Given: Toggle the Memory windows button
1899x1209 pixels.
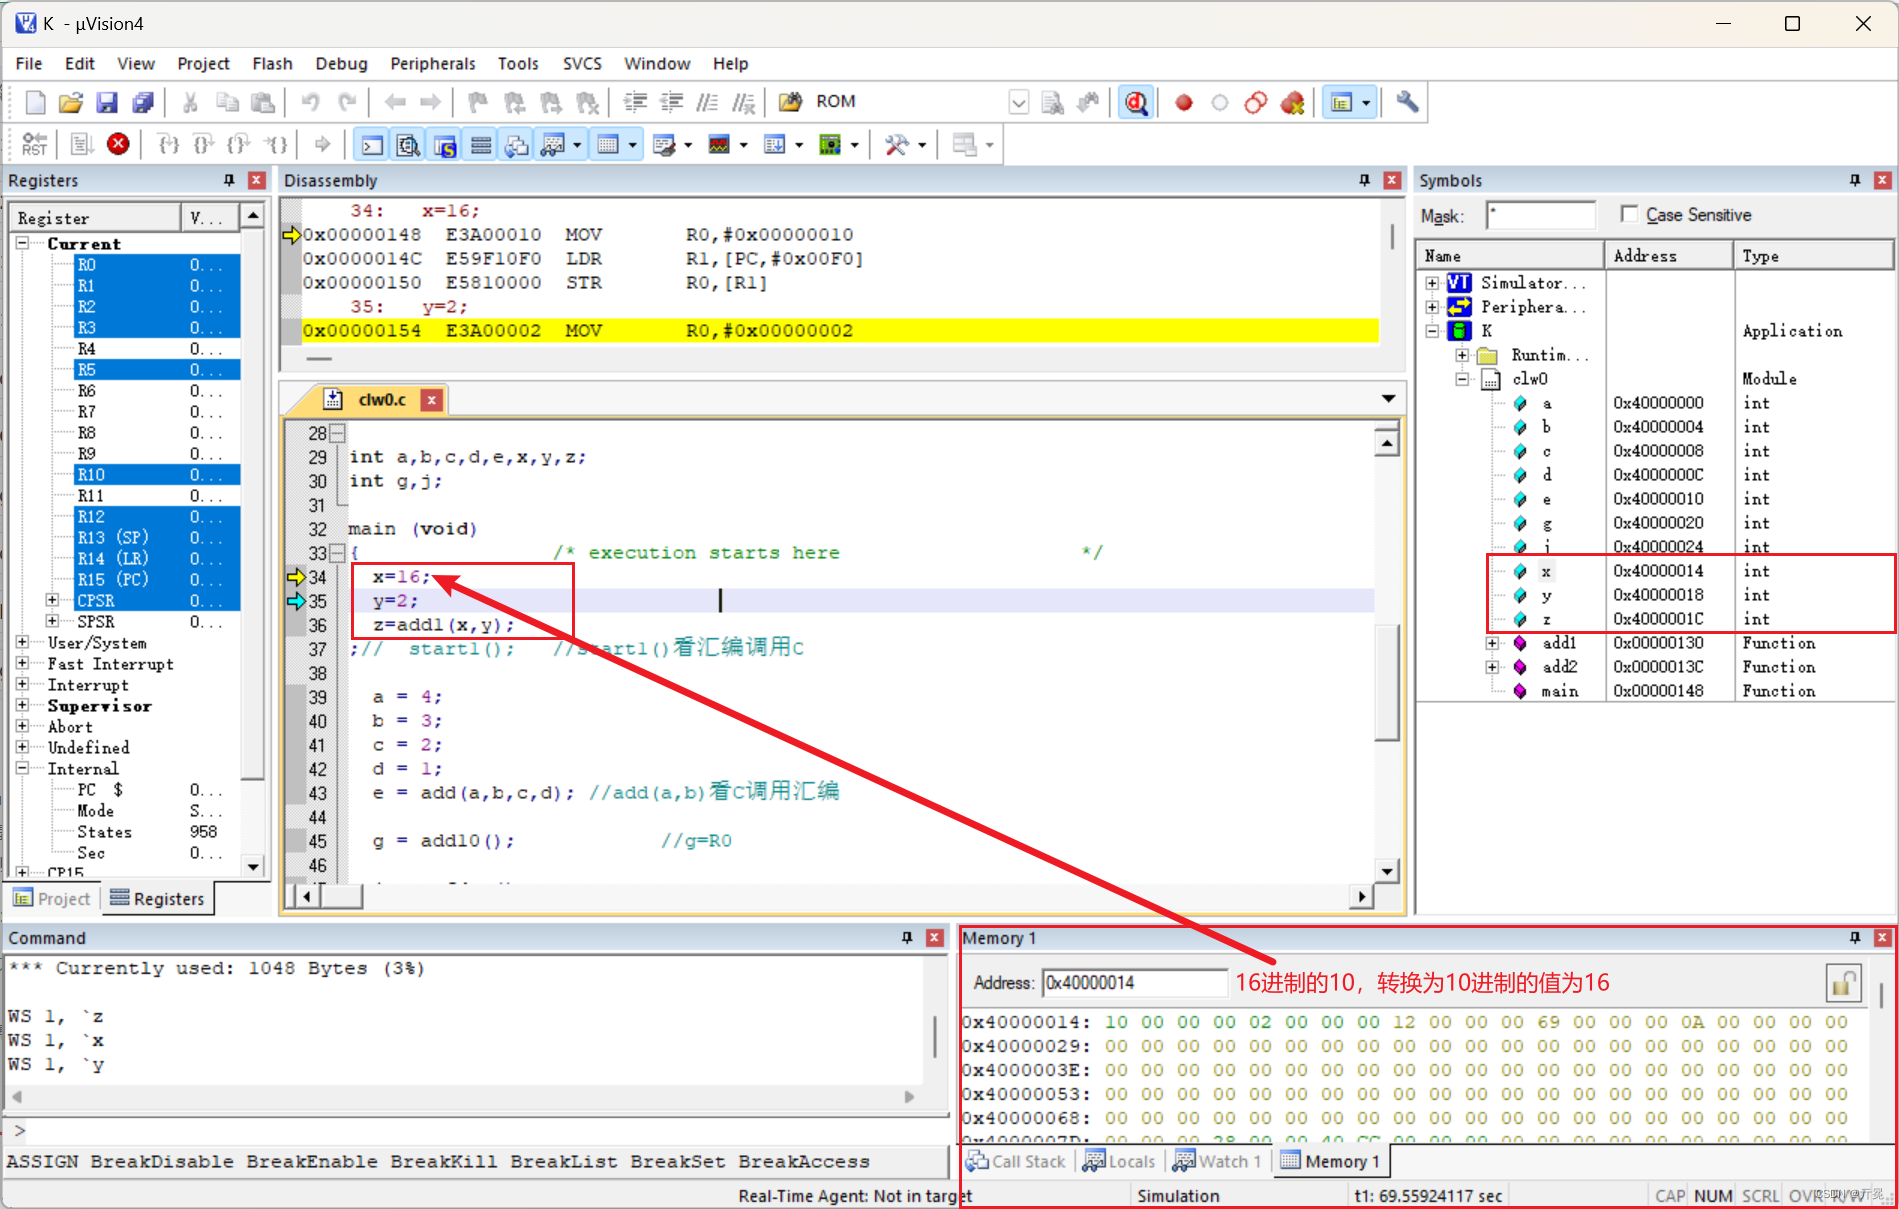Looking at the screenshot, I should coord(607,146).
